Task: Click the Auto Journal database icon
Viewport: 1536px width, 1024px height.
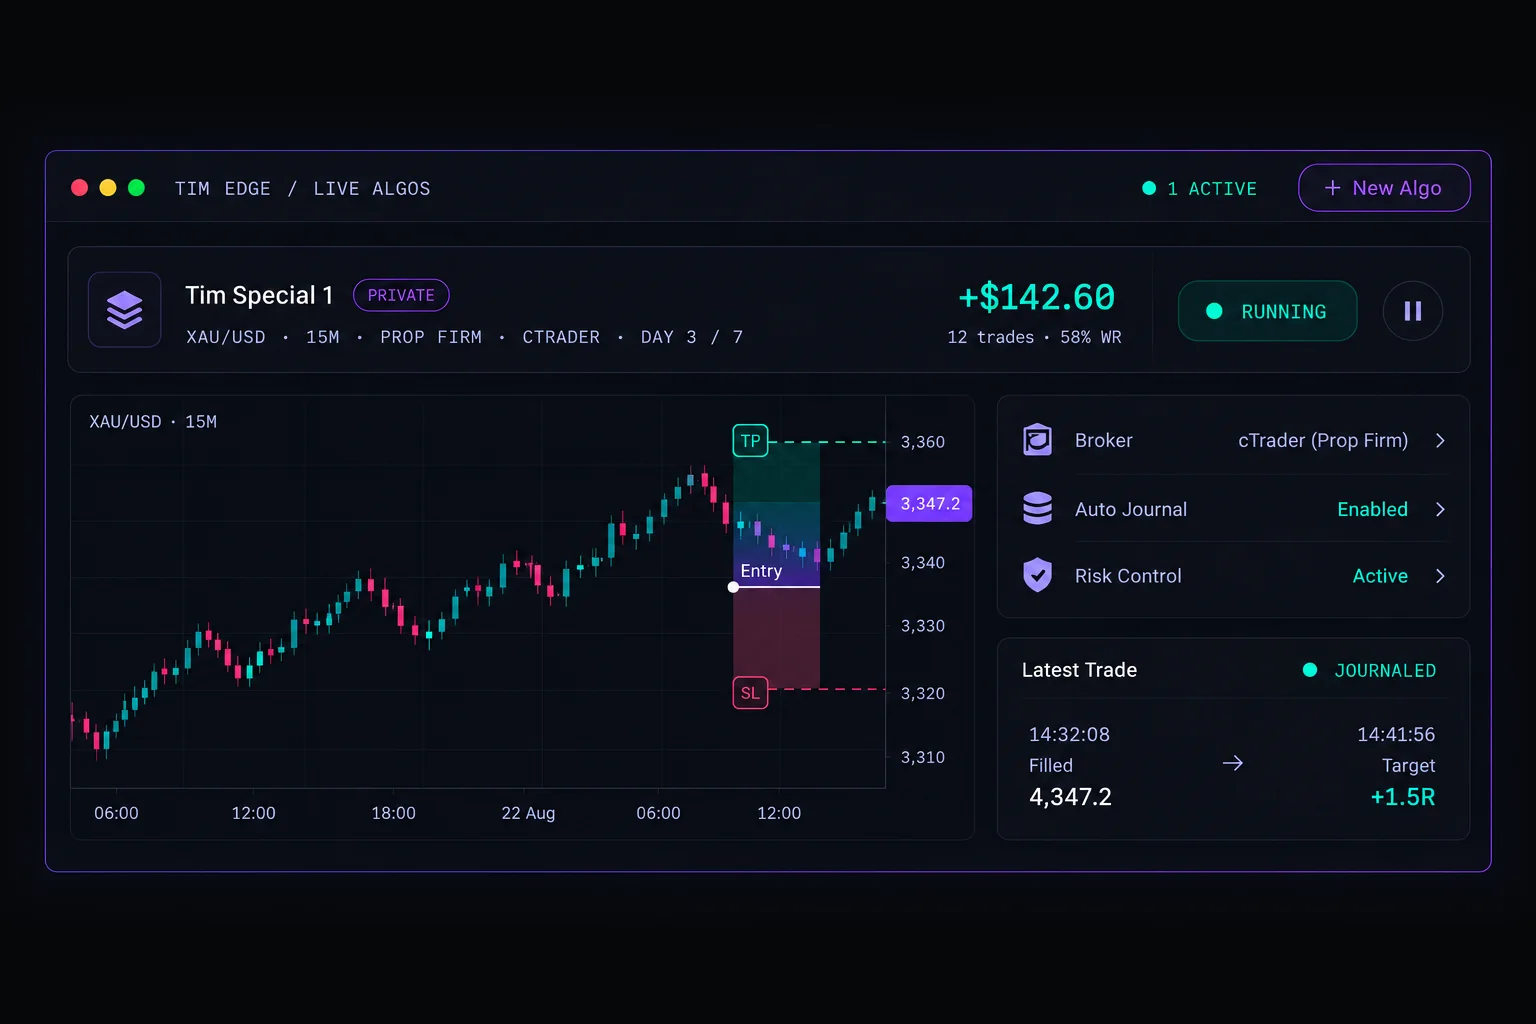Action: pyautogui.click(x=1038, y=509)
